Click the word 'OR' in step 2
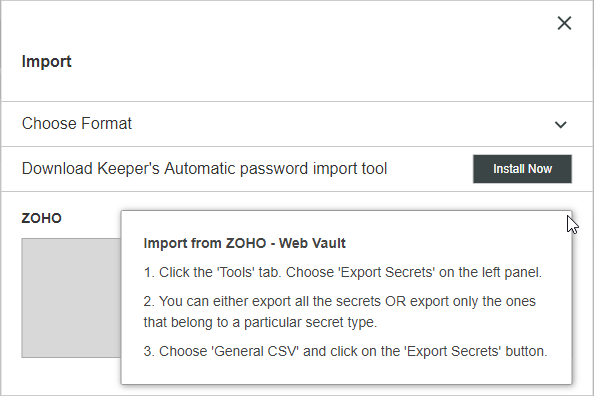This screenshot has width=594, height=396. click(x=395, y=301)
